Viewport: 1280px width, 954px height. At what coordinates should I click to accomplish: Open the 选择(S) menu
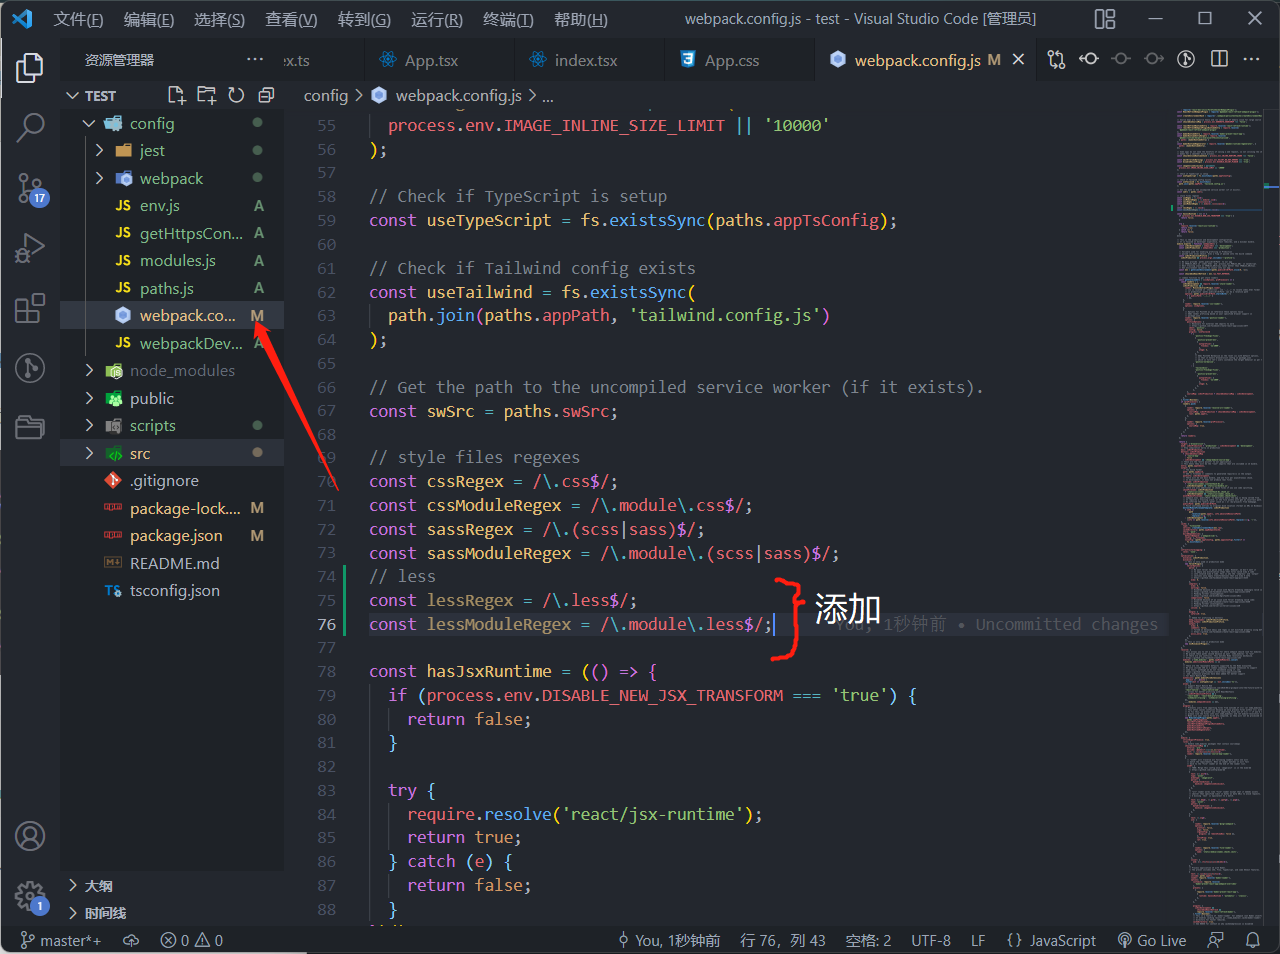(x=219, y=19)
